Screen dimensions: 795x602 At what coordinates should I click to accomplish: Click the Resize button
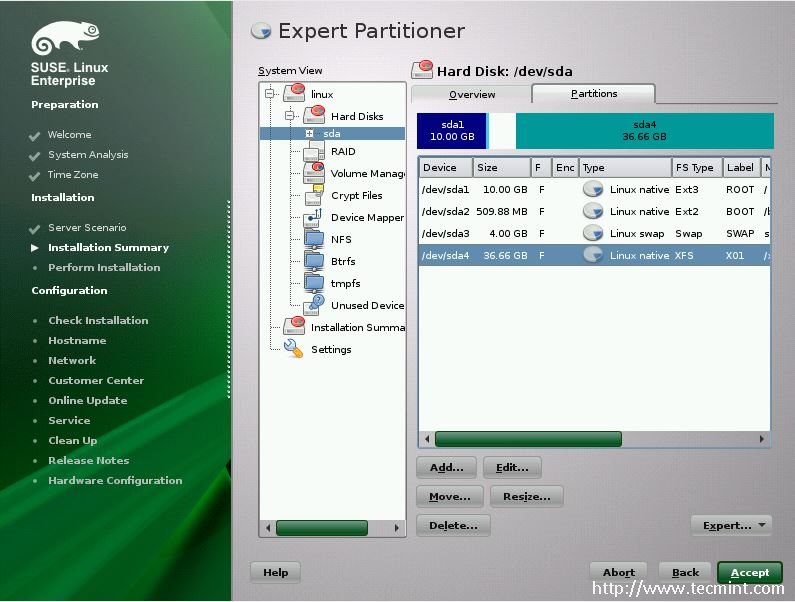[x=527, y=497]
